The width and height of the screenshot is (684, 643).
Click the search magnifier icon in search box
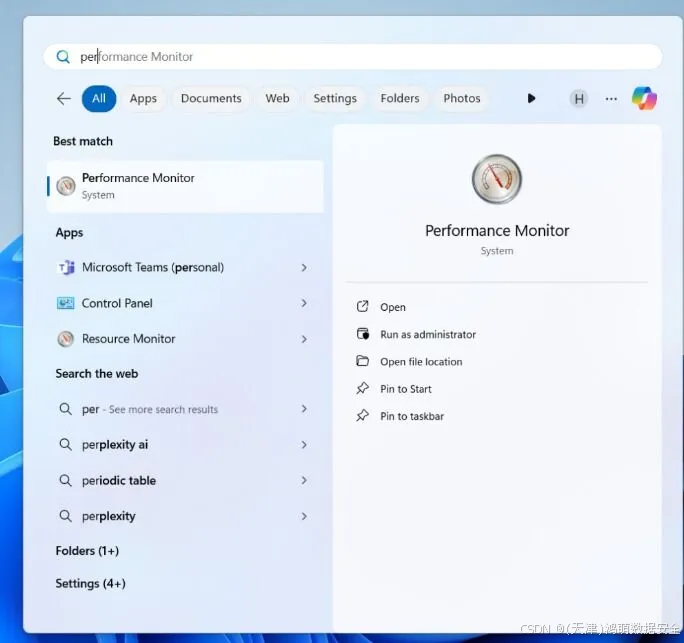tap(63, 57)
